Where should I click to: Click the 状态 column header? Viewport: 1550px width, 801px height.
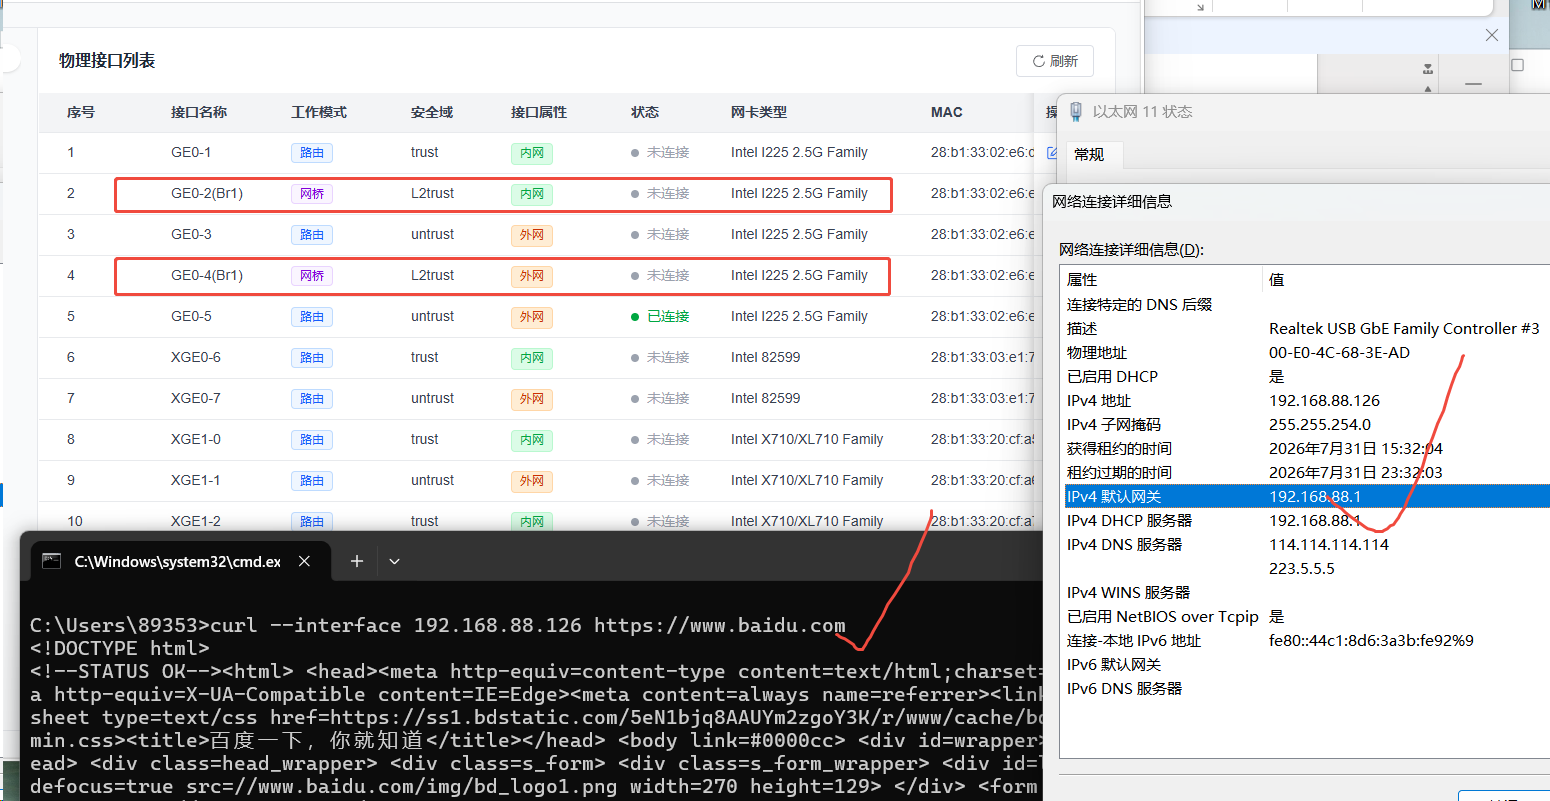point(645,112)
